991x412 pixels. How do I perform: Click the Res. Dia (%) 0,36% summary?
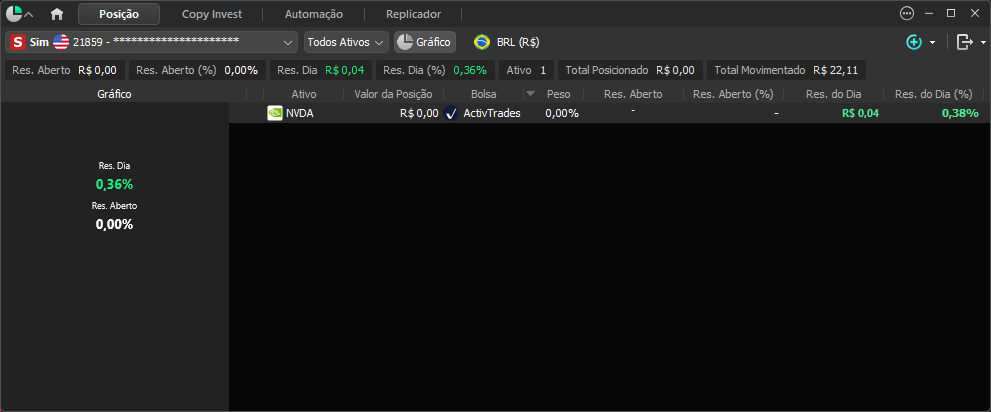pos(435,70)
